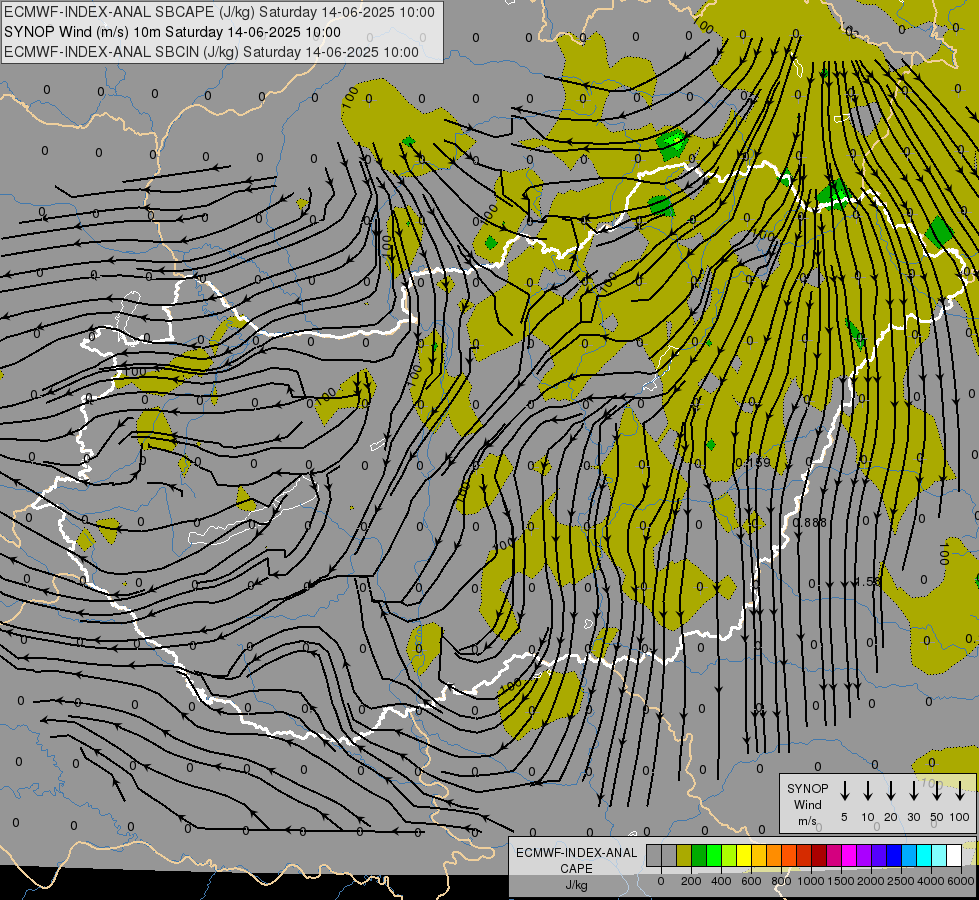Image resolution: width=979 pixels, height=900 pixels.
Task: Click the '600' CAPE scale label
Action: coord(751,881)
